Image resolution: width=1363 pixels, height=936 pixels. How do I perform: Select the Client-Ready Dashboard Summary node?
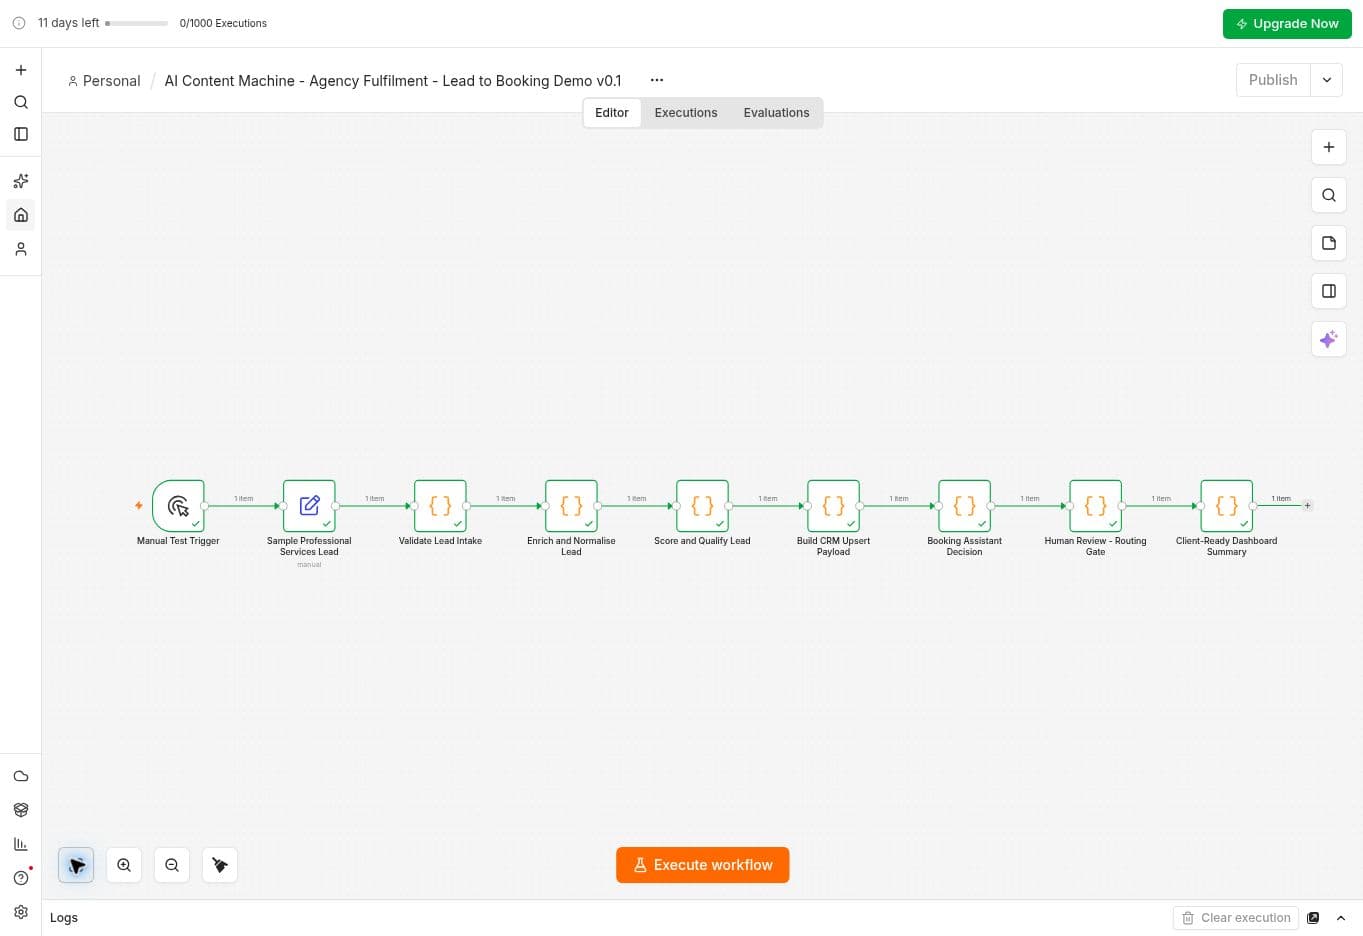[x=1226, y=506]
